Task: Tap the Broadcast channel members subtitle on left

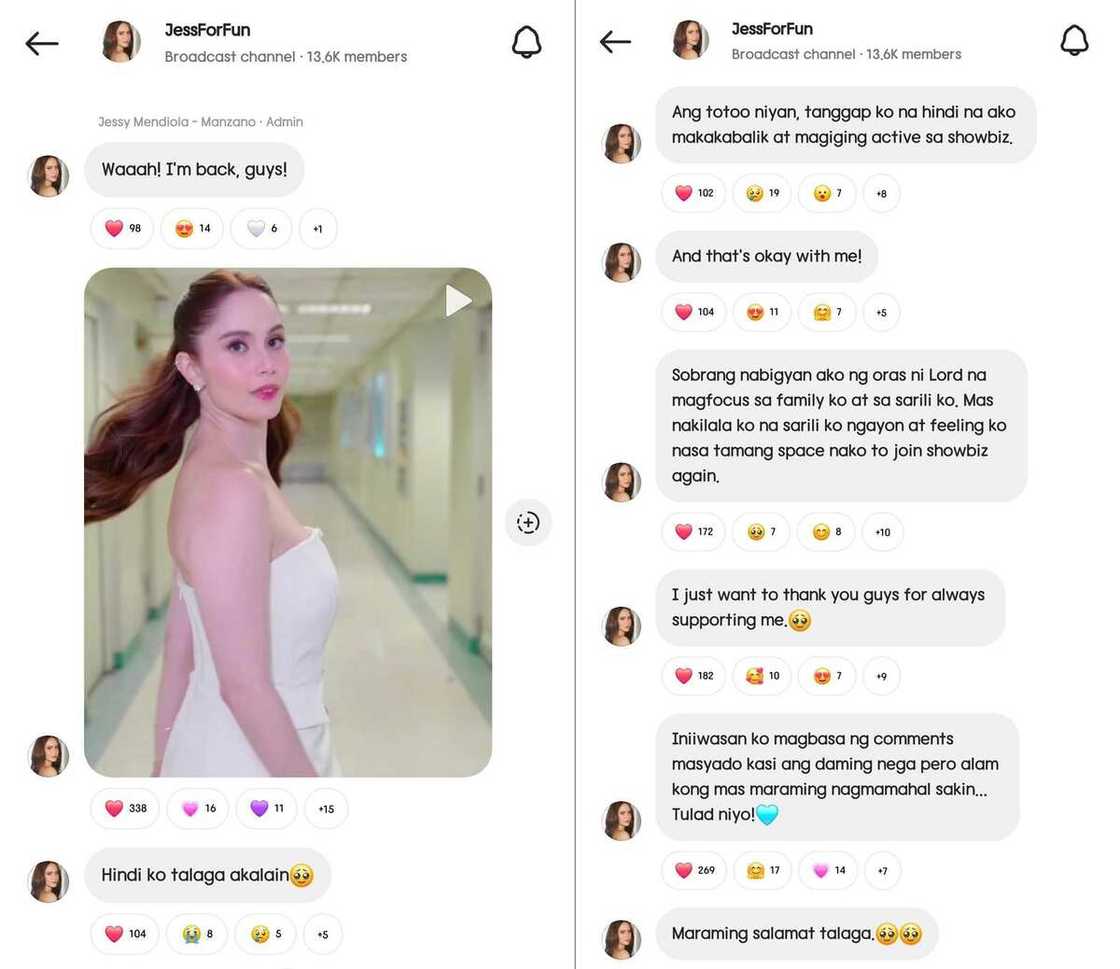Action: [x=285, y=57]
